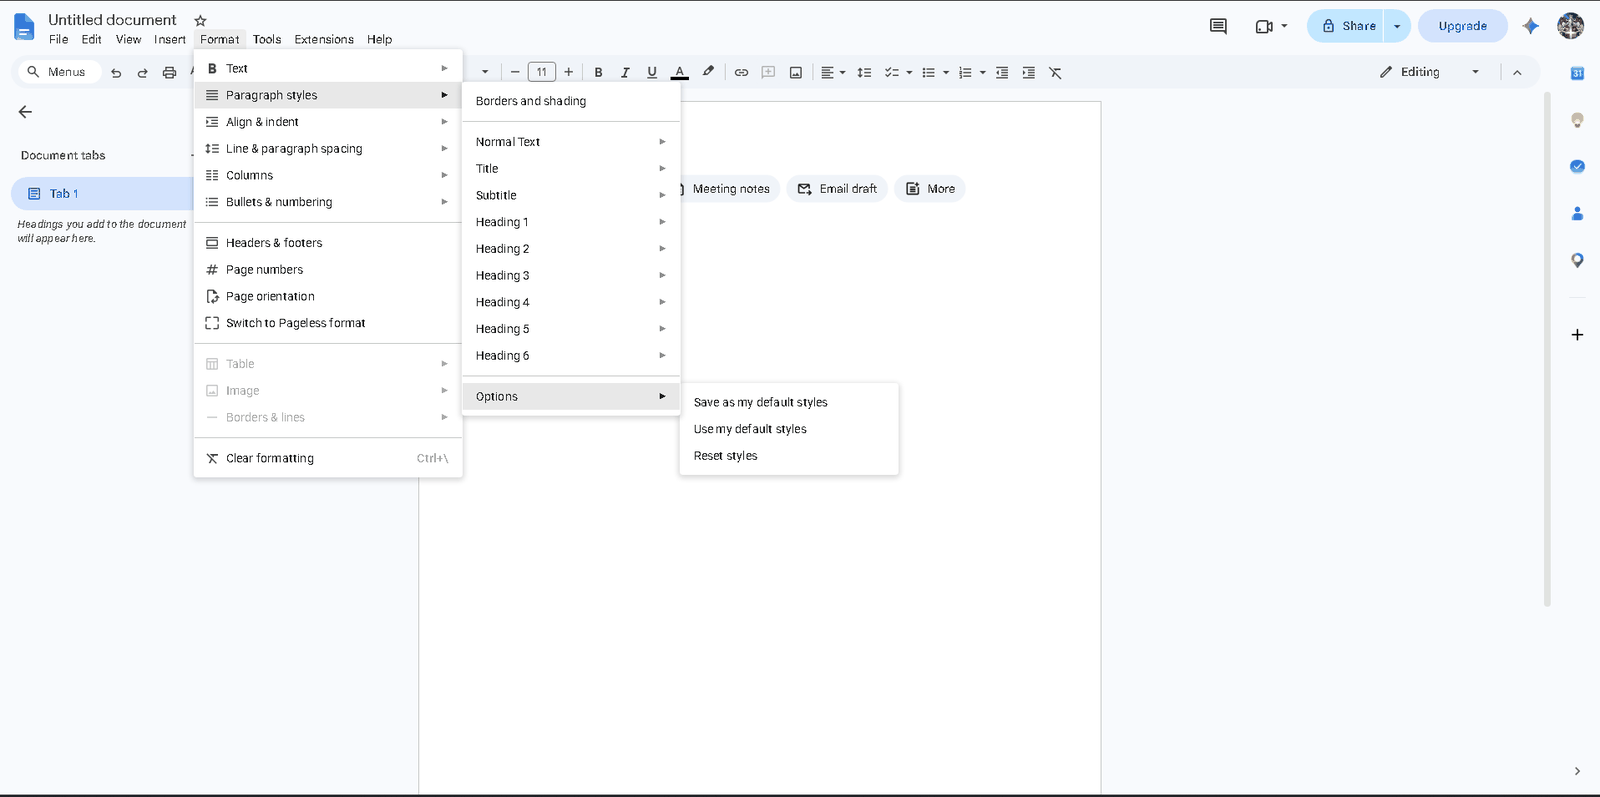Image resolution: width=1600 pixels, height=797 pixels.
Task: Select Borders and shading
Action: (571, 101)
